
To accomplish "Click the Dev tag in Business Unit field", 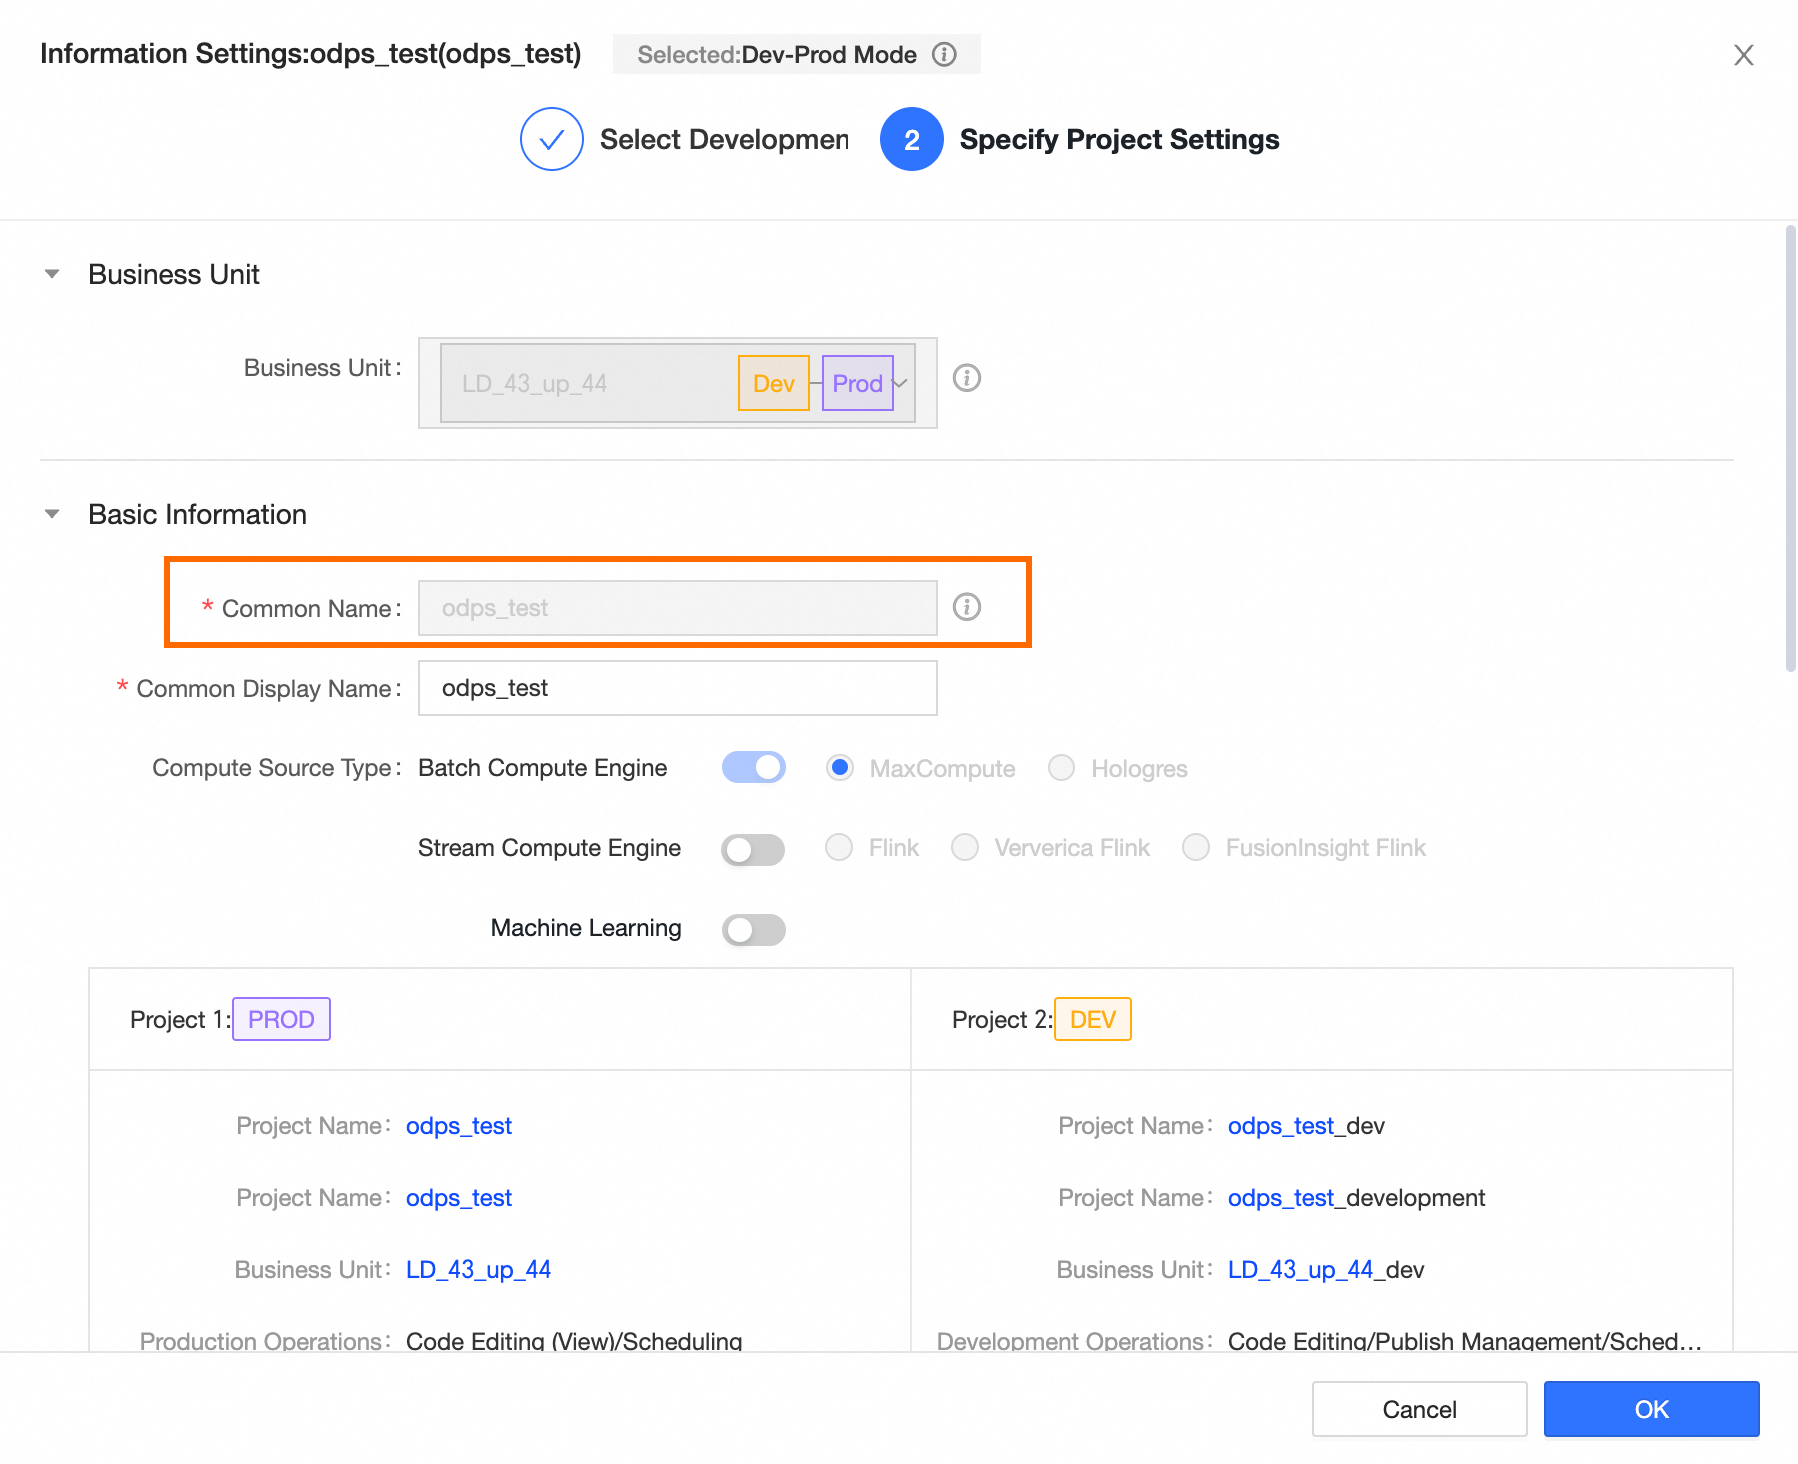I will [773, 383].
